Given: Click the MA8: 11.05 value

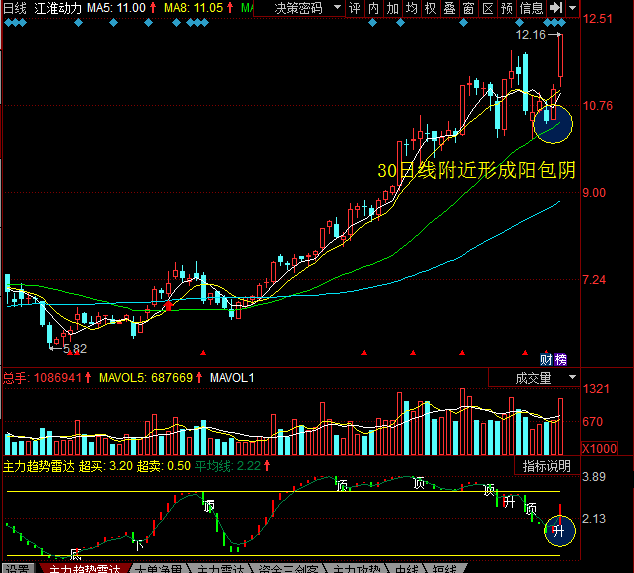Looking at the screenshot, I should point(193,8).
